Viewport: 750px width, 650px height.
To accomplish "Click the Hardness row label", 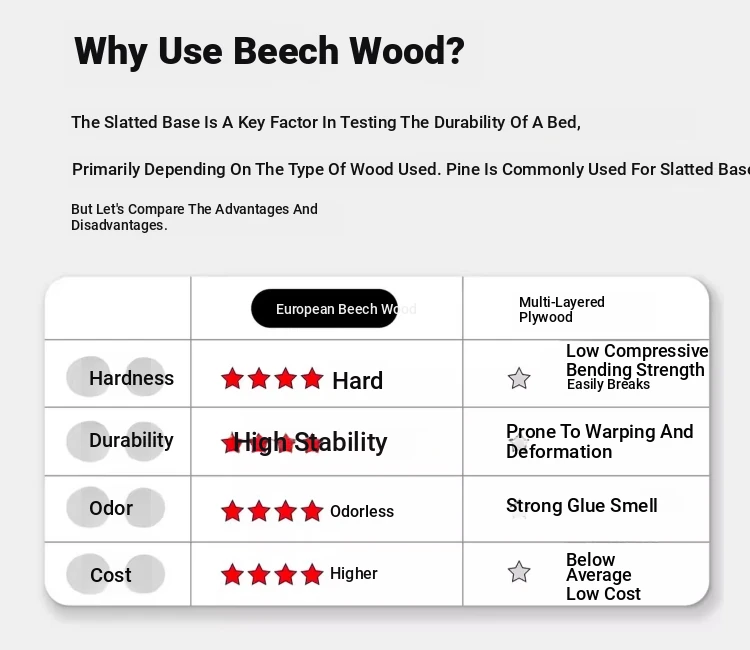I will 132,378.
